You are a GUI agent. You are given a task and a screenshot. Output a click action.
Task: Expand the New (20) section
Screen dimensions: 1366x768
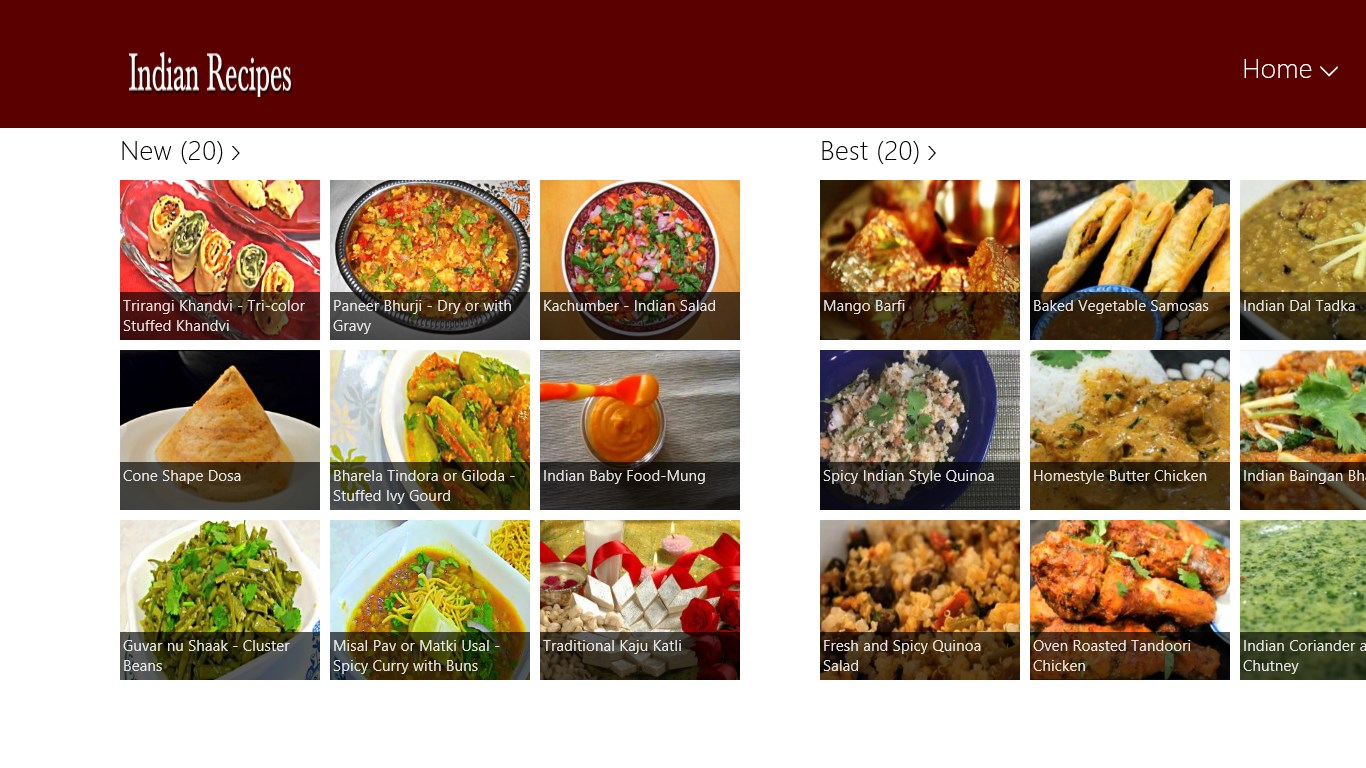tap(180, 151)
